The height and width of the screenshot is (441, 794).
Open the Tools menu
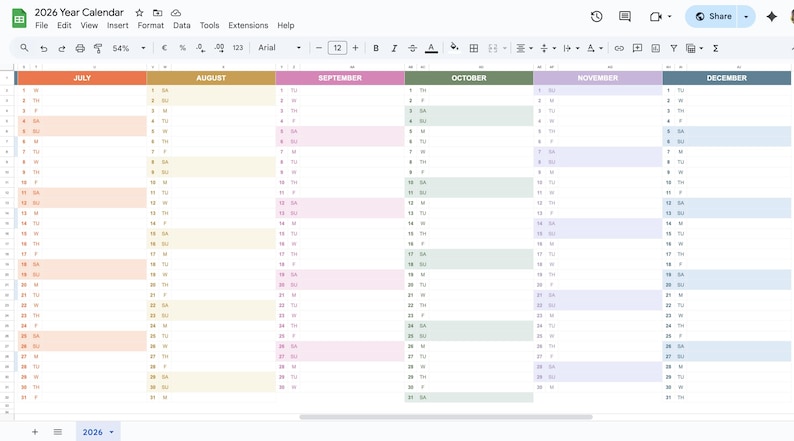210,25
